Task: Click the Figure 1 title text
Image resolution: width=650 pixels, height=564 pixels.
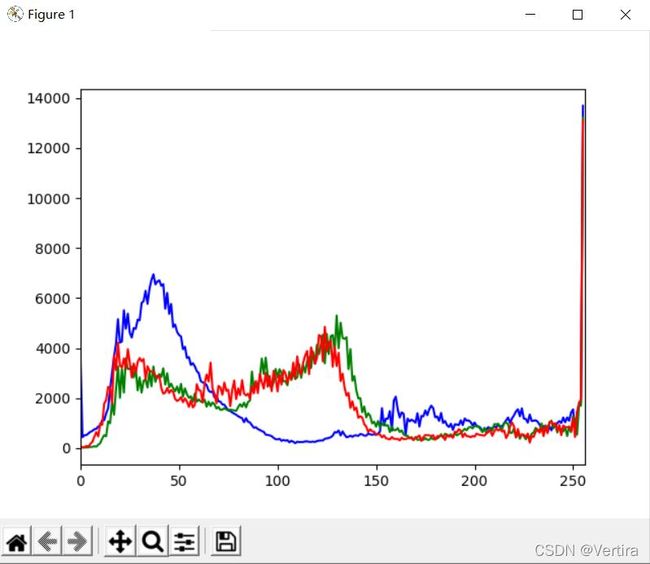Action: click(x=51, y=15)
